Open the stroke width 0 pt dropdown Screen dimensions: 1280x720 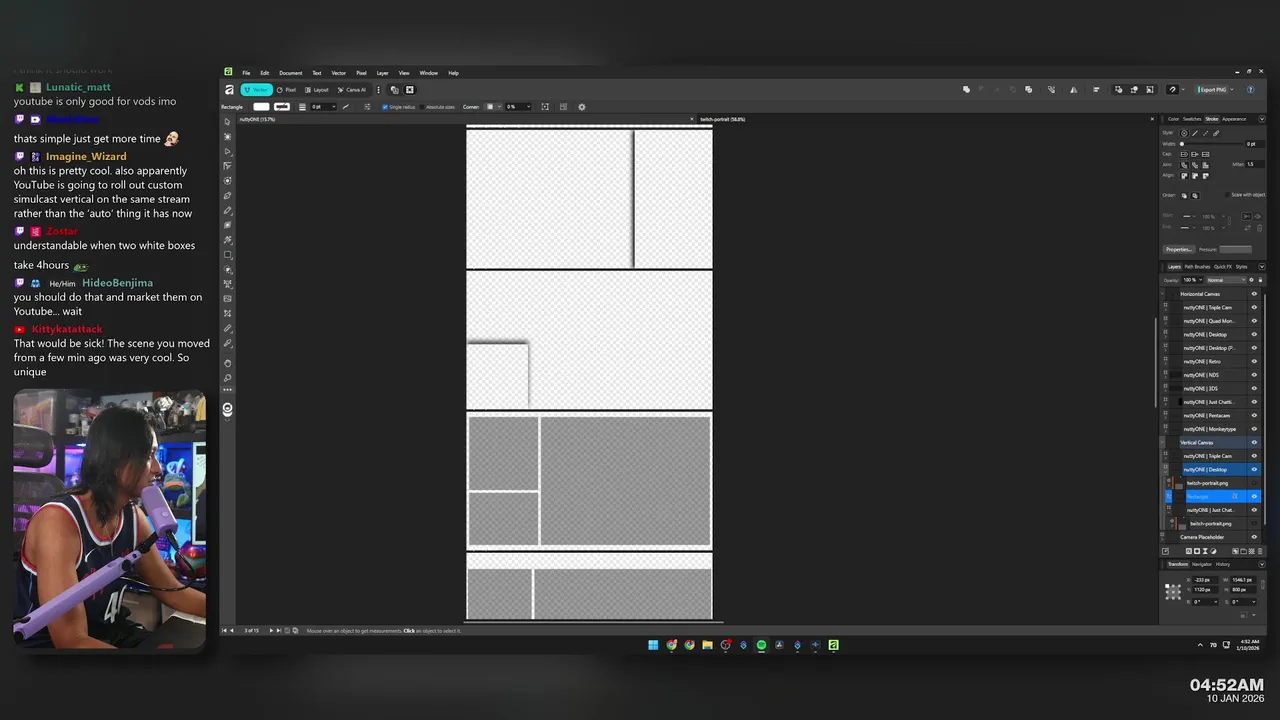333,107
